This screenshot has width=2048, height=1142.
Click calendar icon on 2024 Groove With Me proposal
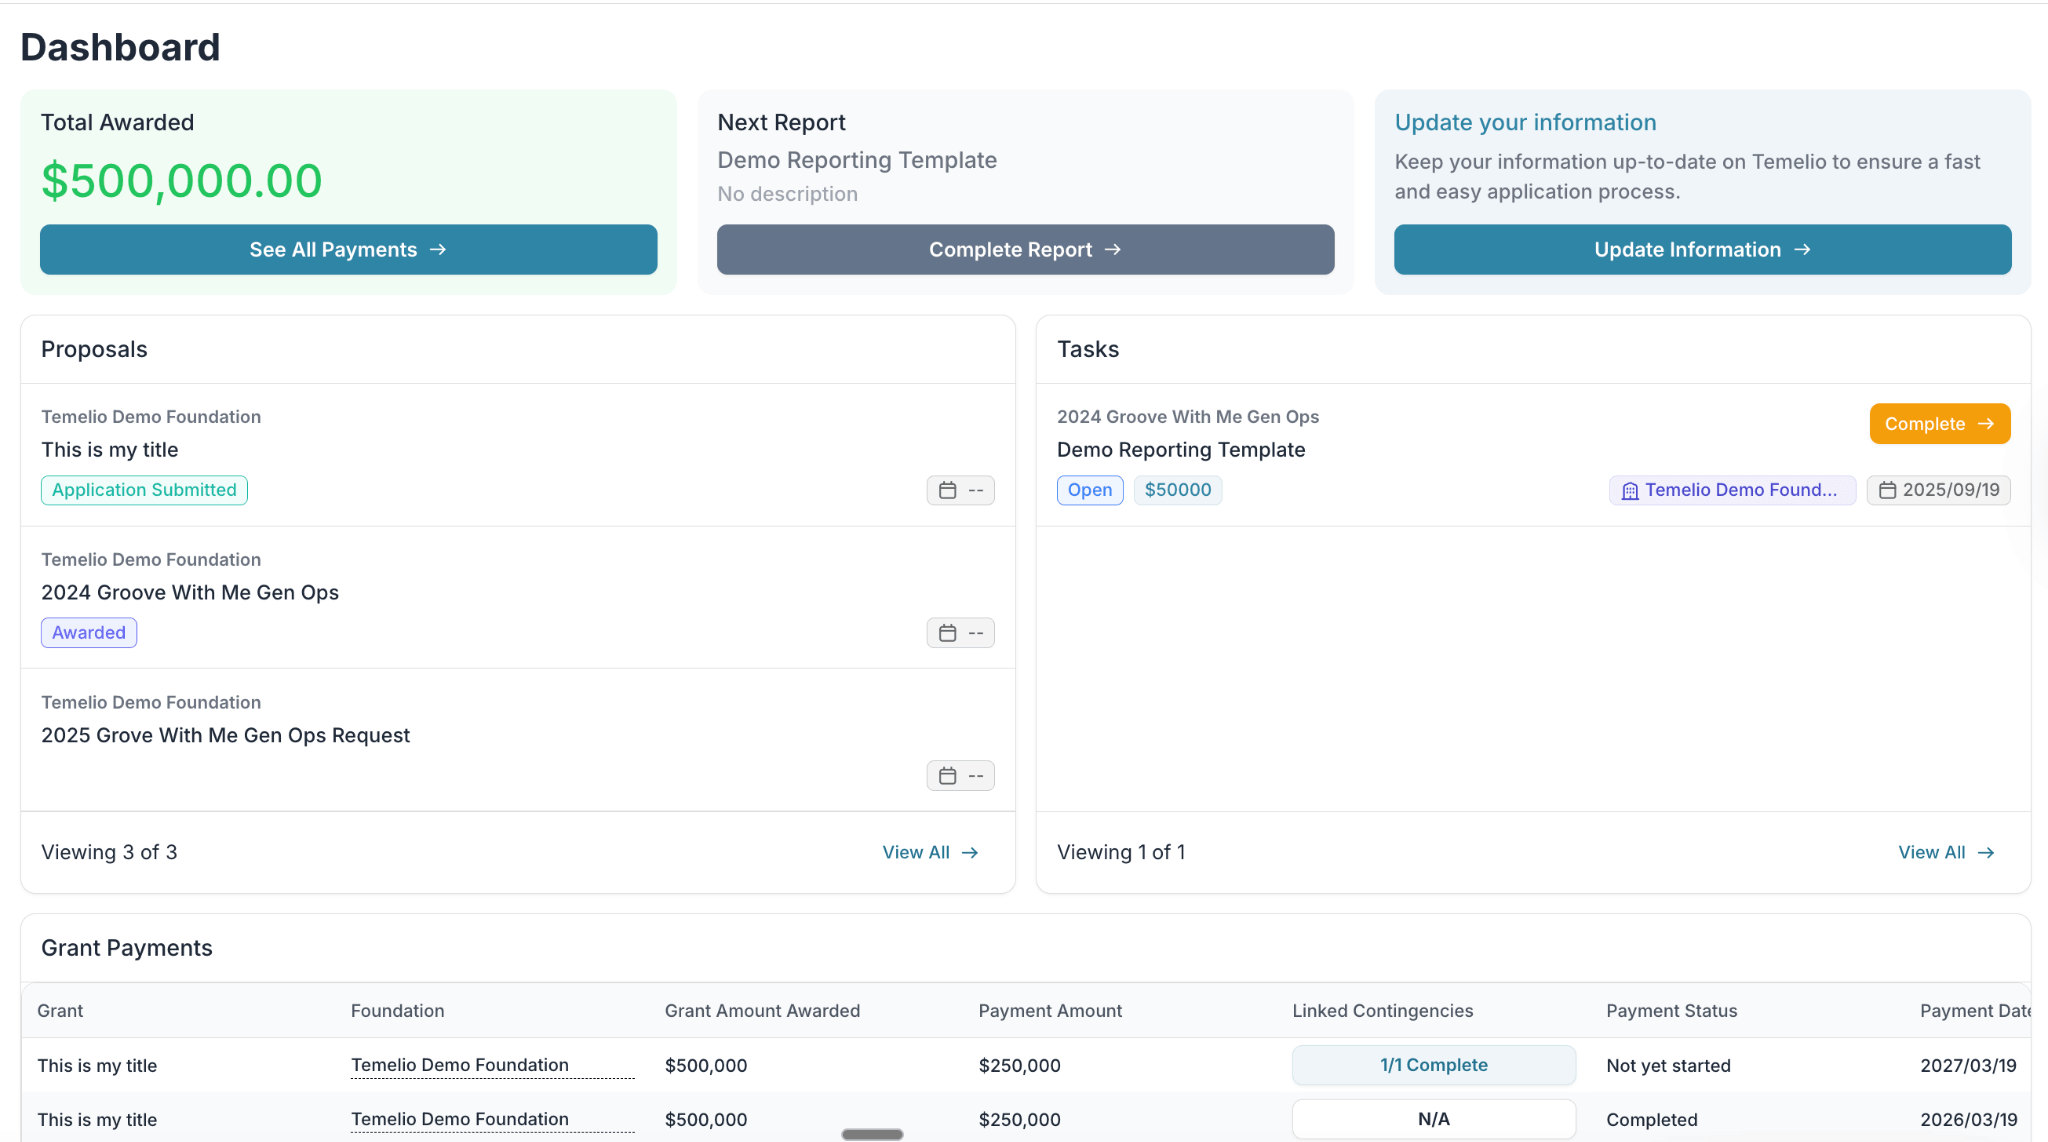pos(947,633)
